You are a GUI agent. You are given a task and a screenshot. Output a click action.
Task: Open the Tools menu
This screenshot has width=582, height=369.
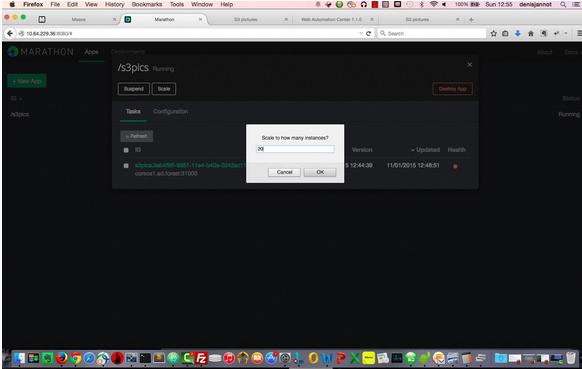click(x=177, y=4)
